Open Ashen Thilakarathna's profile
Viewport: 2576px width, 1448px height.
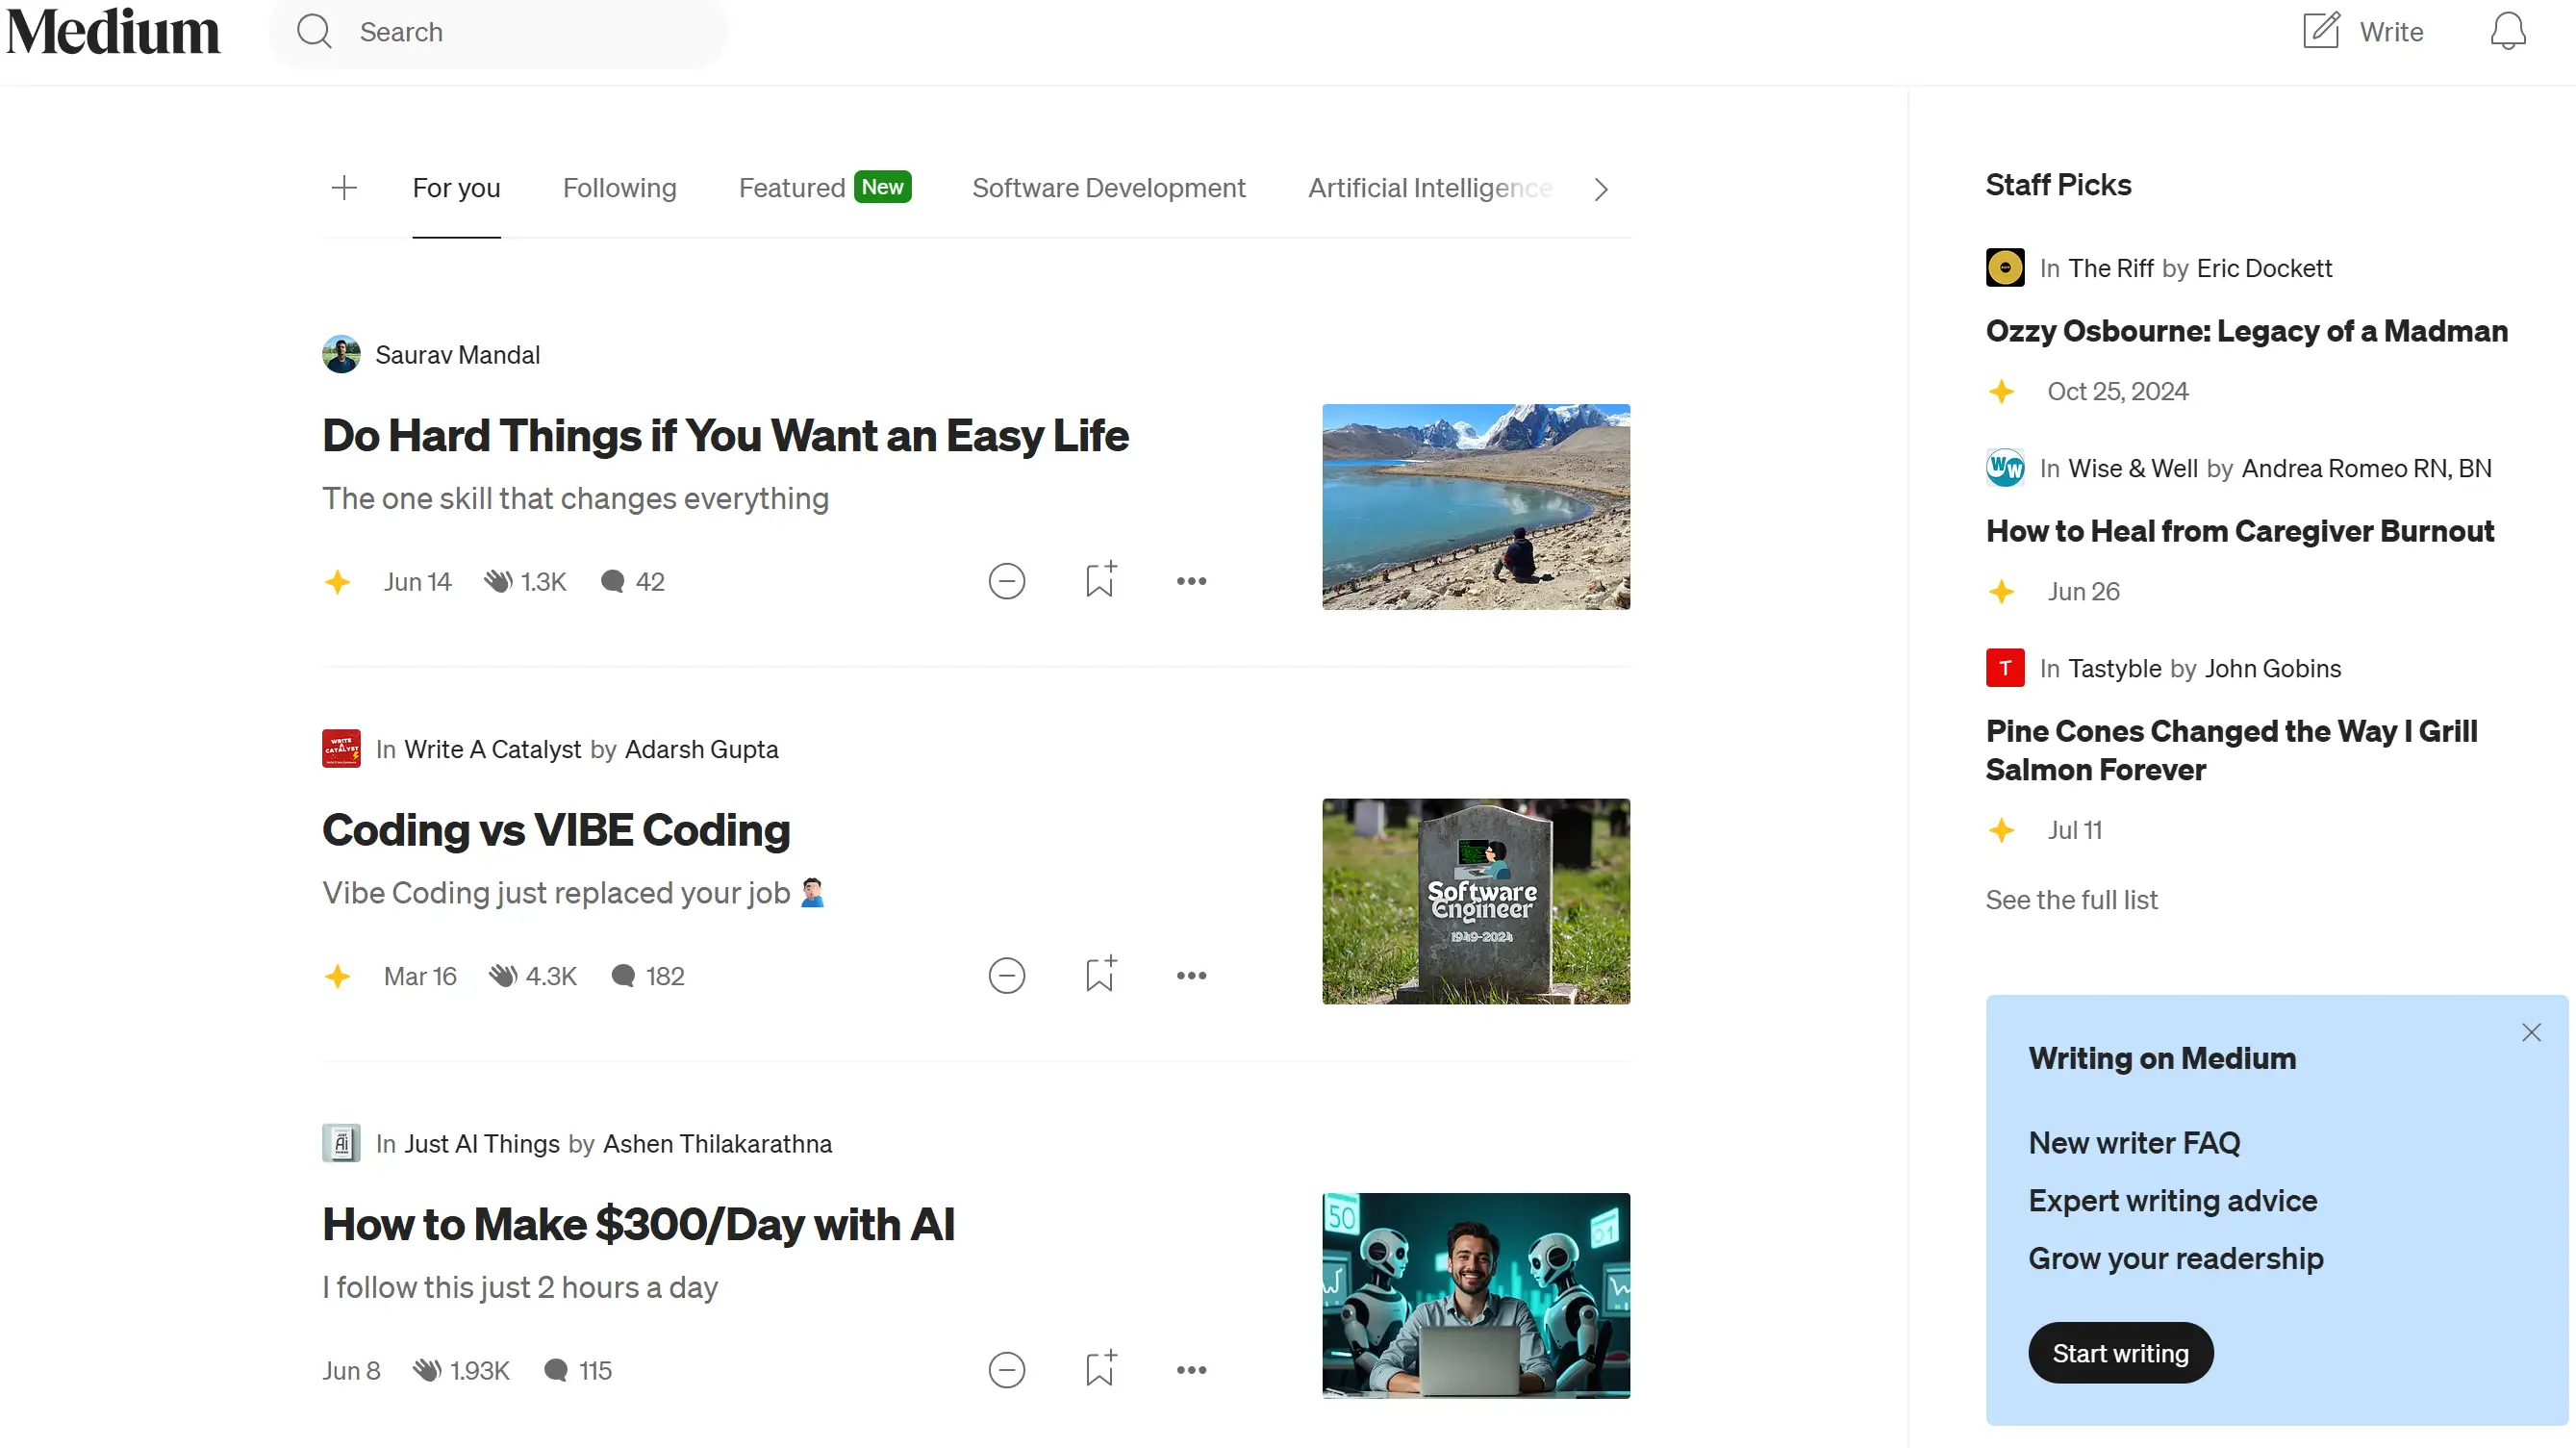[717, 1143]
